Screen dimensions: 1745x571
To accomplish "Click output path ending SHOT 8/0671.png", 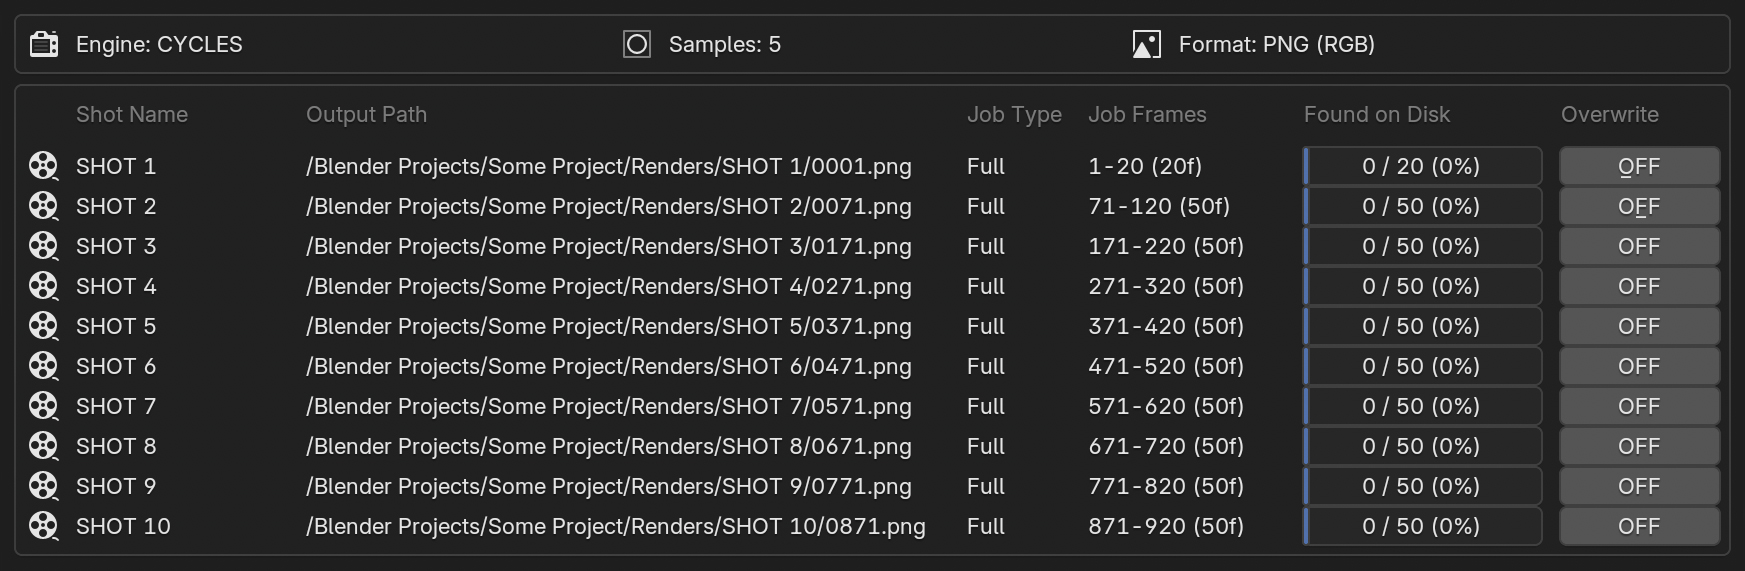I will (609, 446).
